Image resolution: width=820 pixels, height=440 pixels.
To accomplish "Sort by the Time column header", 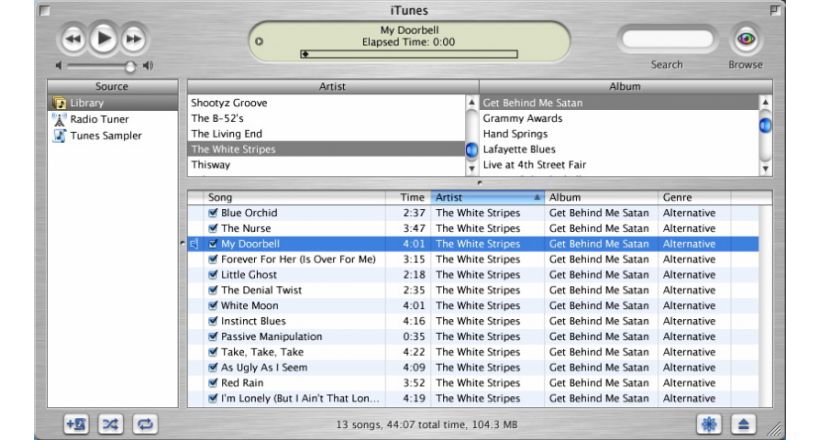I will point(408,197).
